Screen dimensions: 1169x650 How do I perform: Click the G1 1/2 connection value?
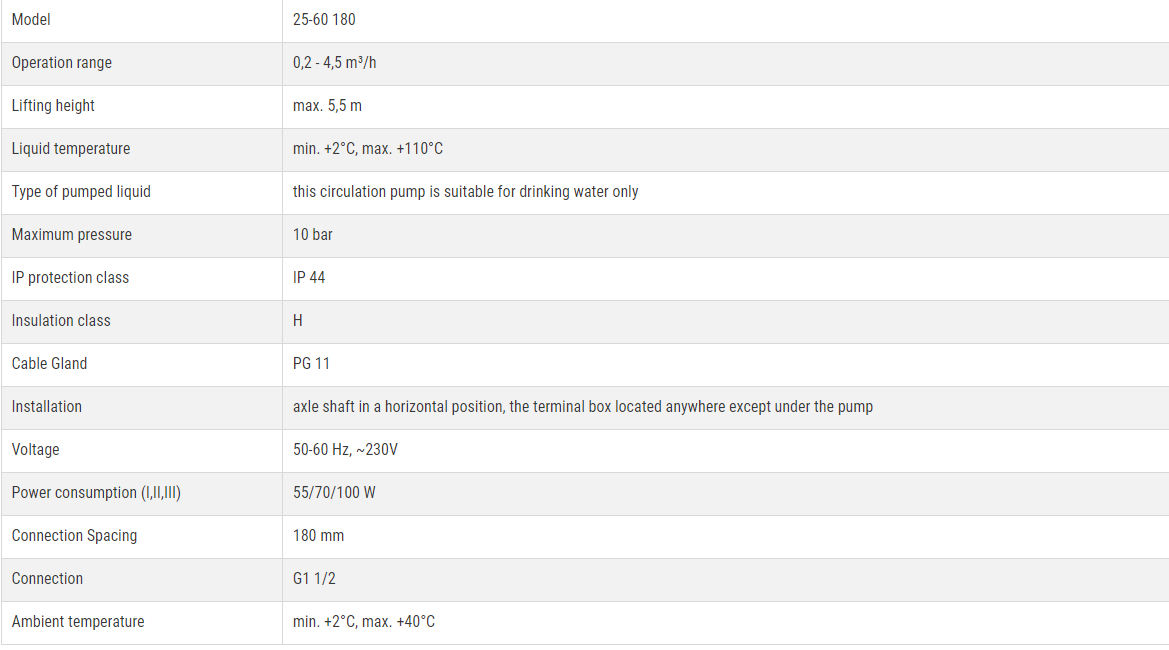(314, 578)
